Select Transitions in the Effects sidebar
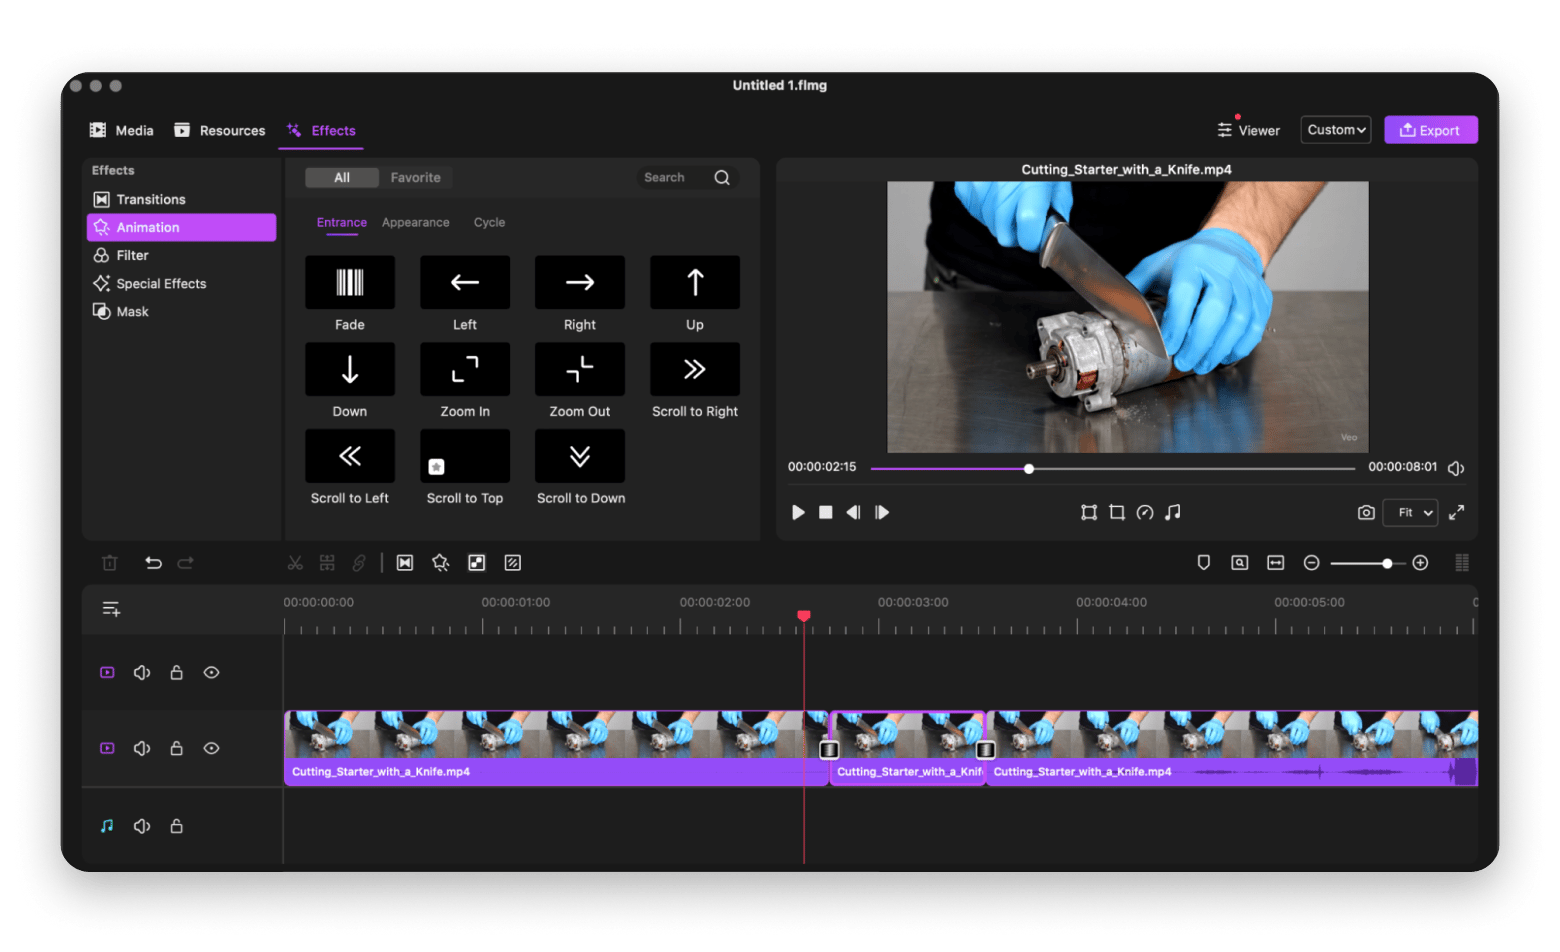 point(151,200)
